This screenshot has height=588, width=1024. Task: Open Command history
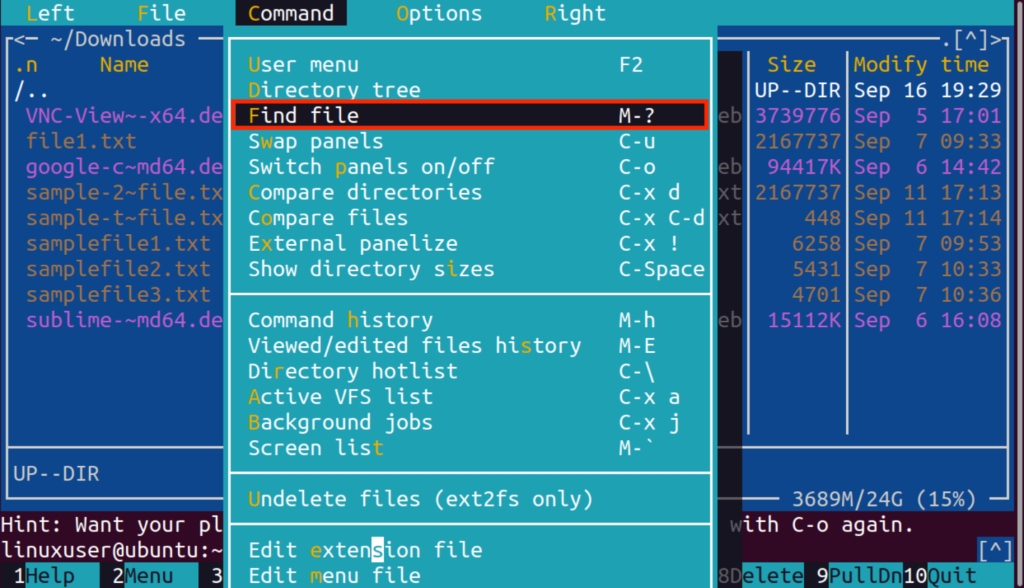tap(339, 320)
